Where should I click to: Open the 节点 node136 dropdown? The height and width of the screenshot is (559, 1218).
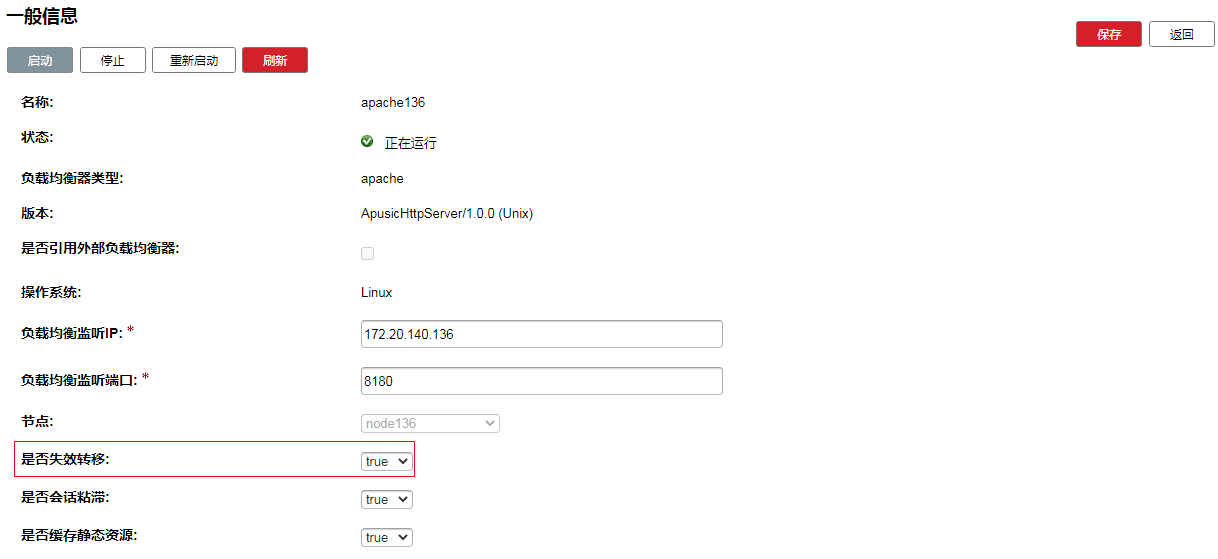430,423
